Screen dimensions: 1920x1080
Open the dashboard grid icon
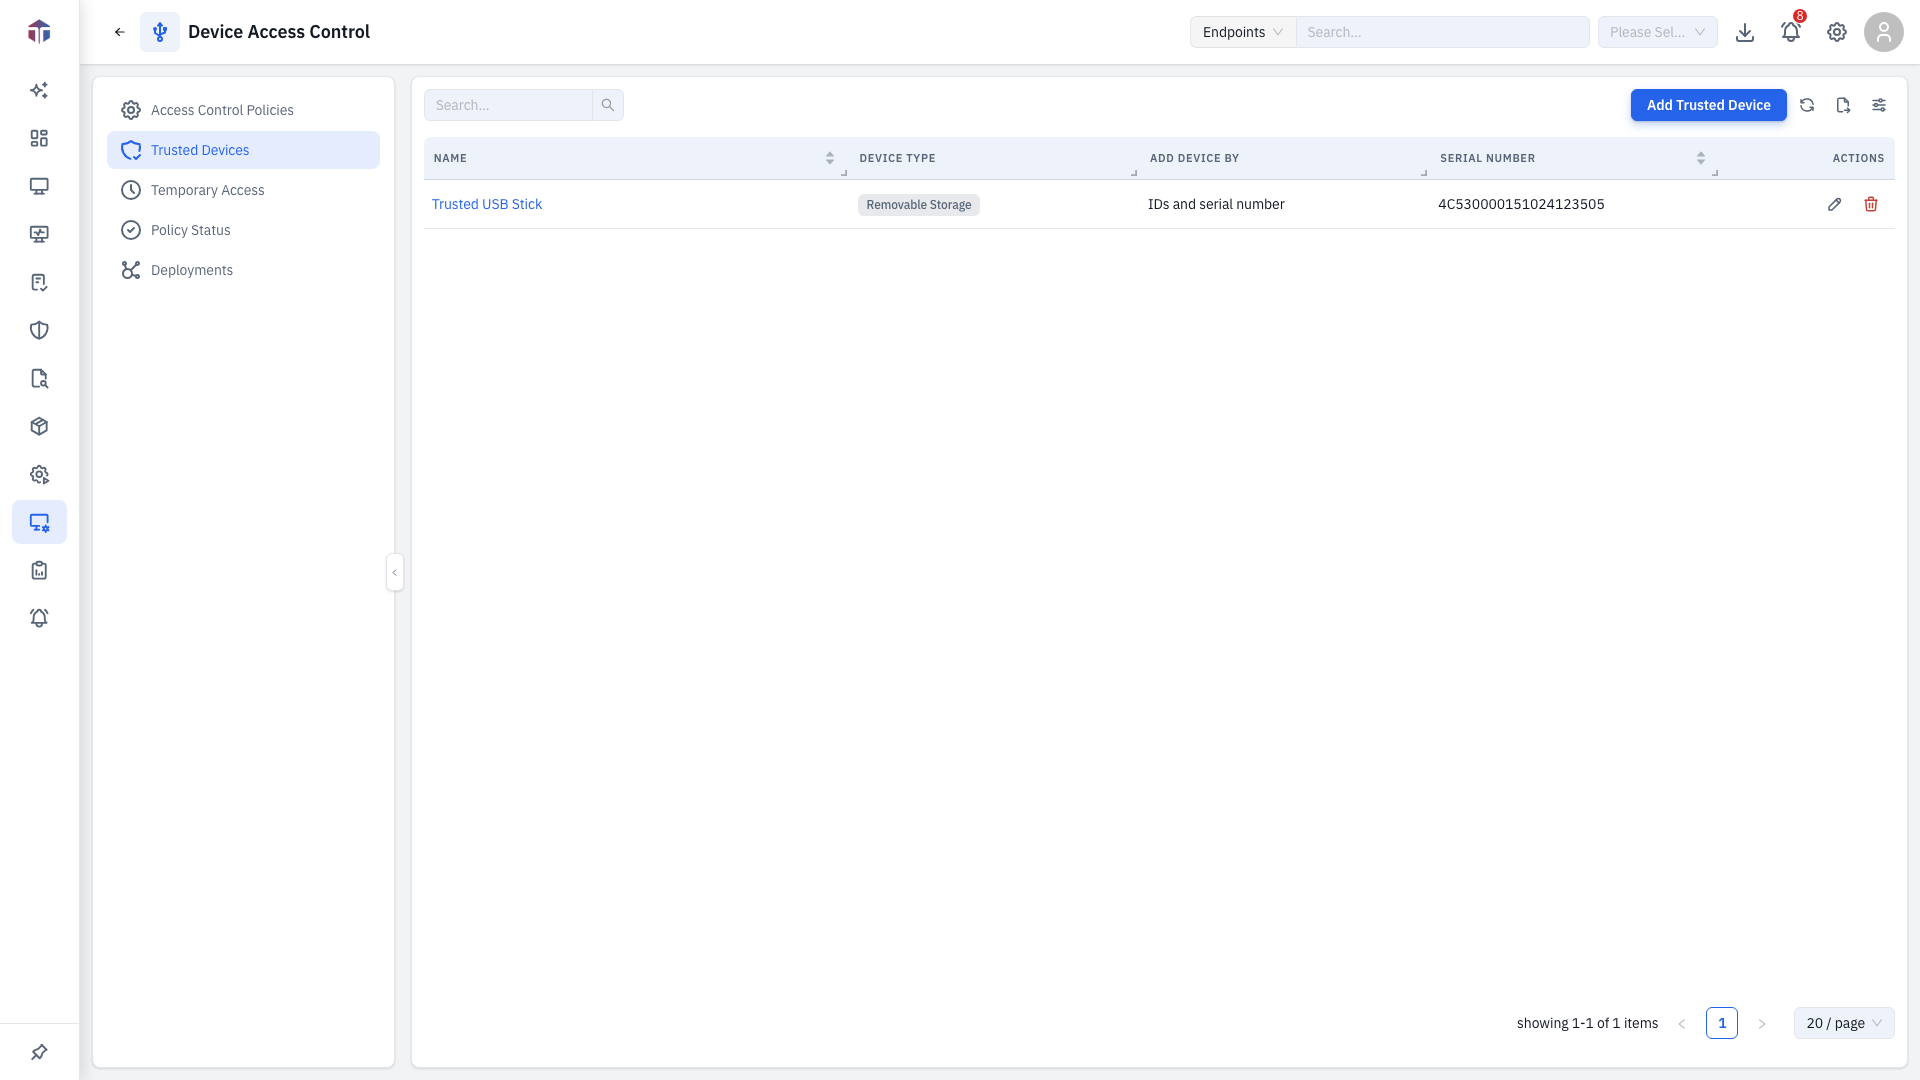click(x=39, y=138)
